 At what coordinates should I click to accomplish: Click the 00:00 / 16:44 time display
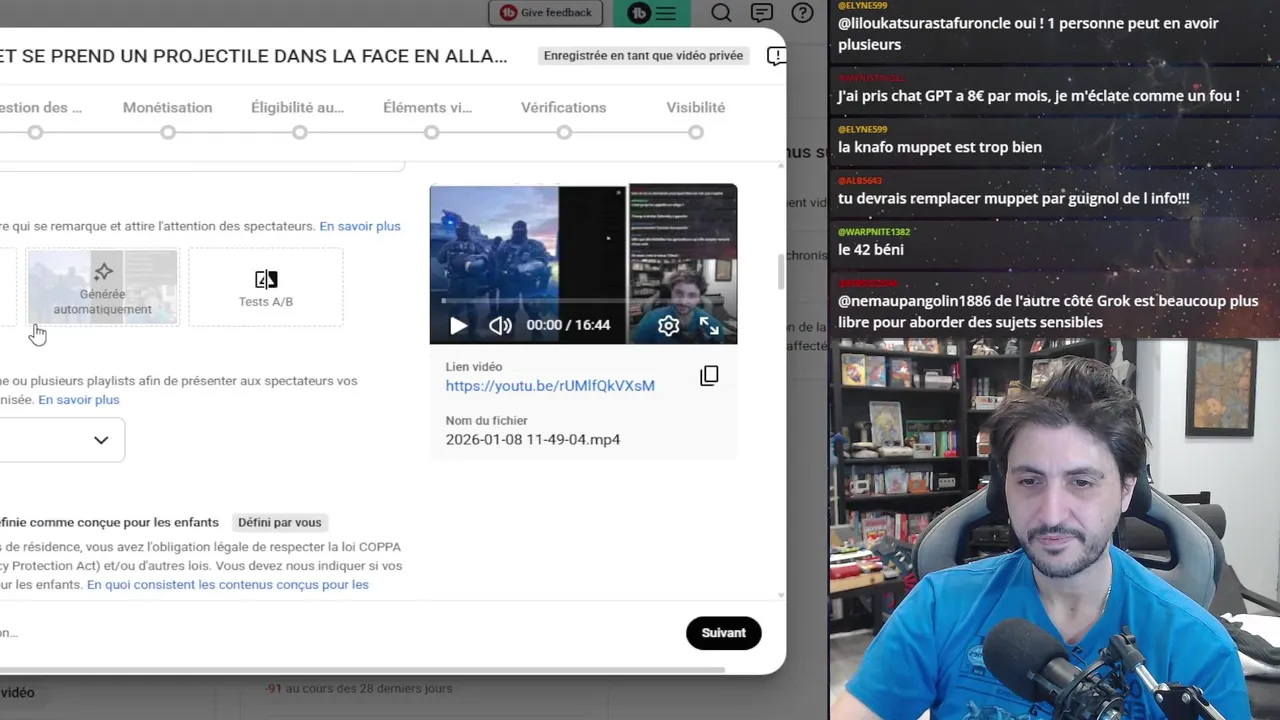click(x=568, y=325)
